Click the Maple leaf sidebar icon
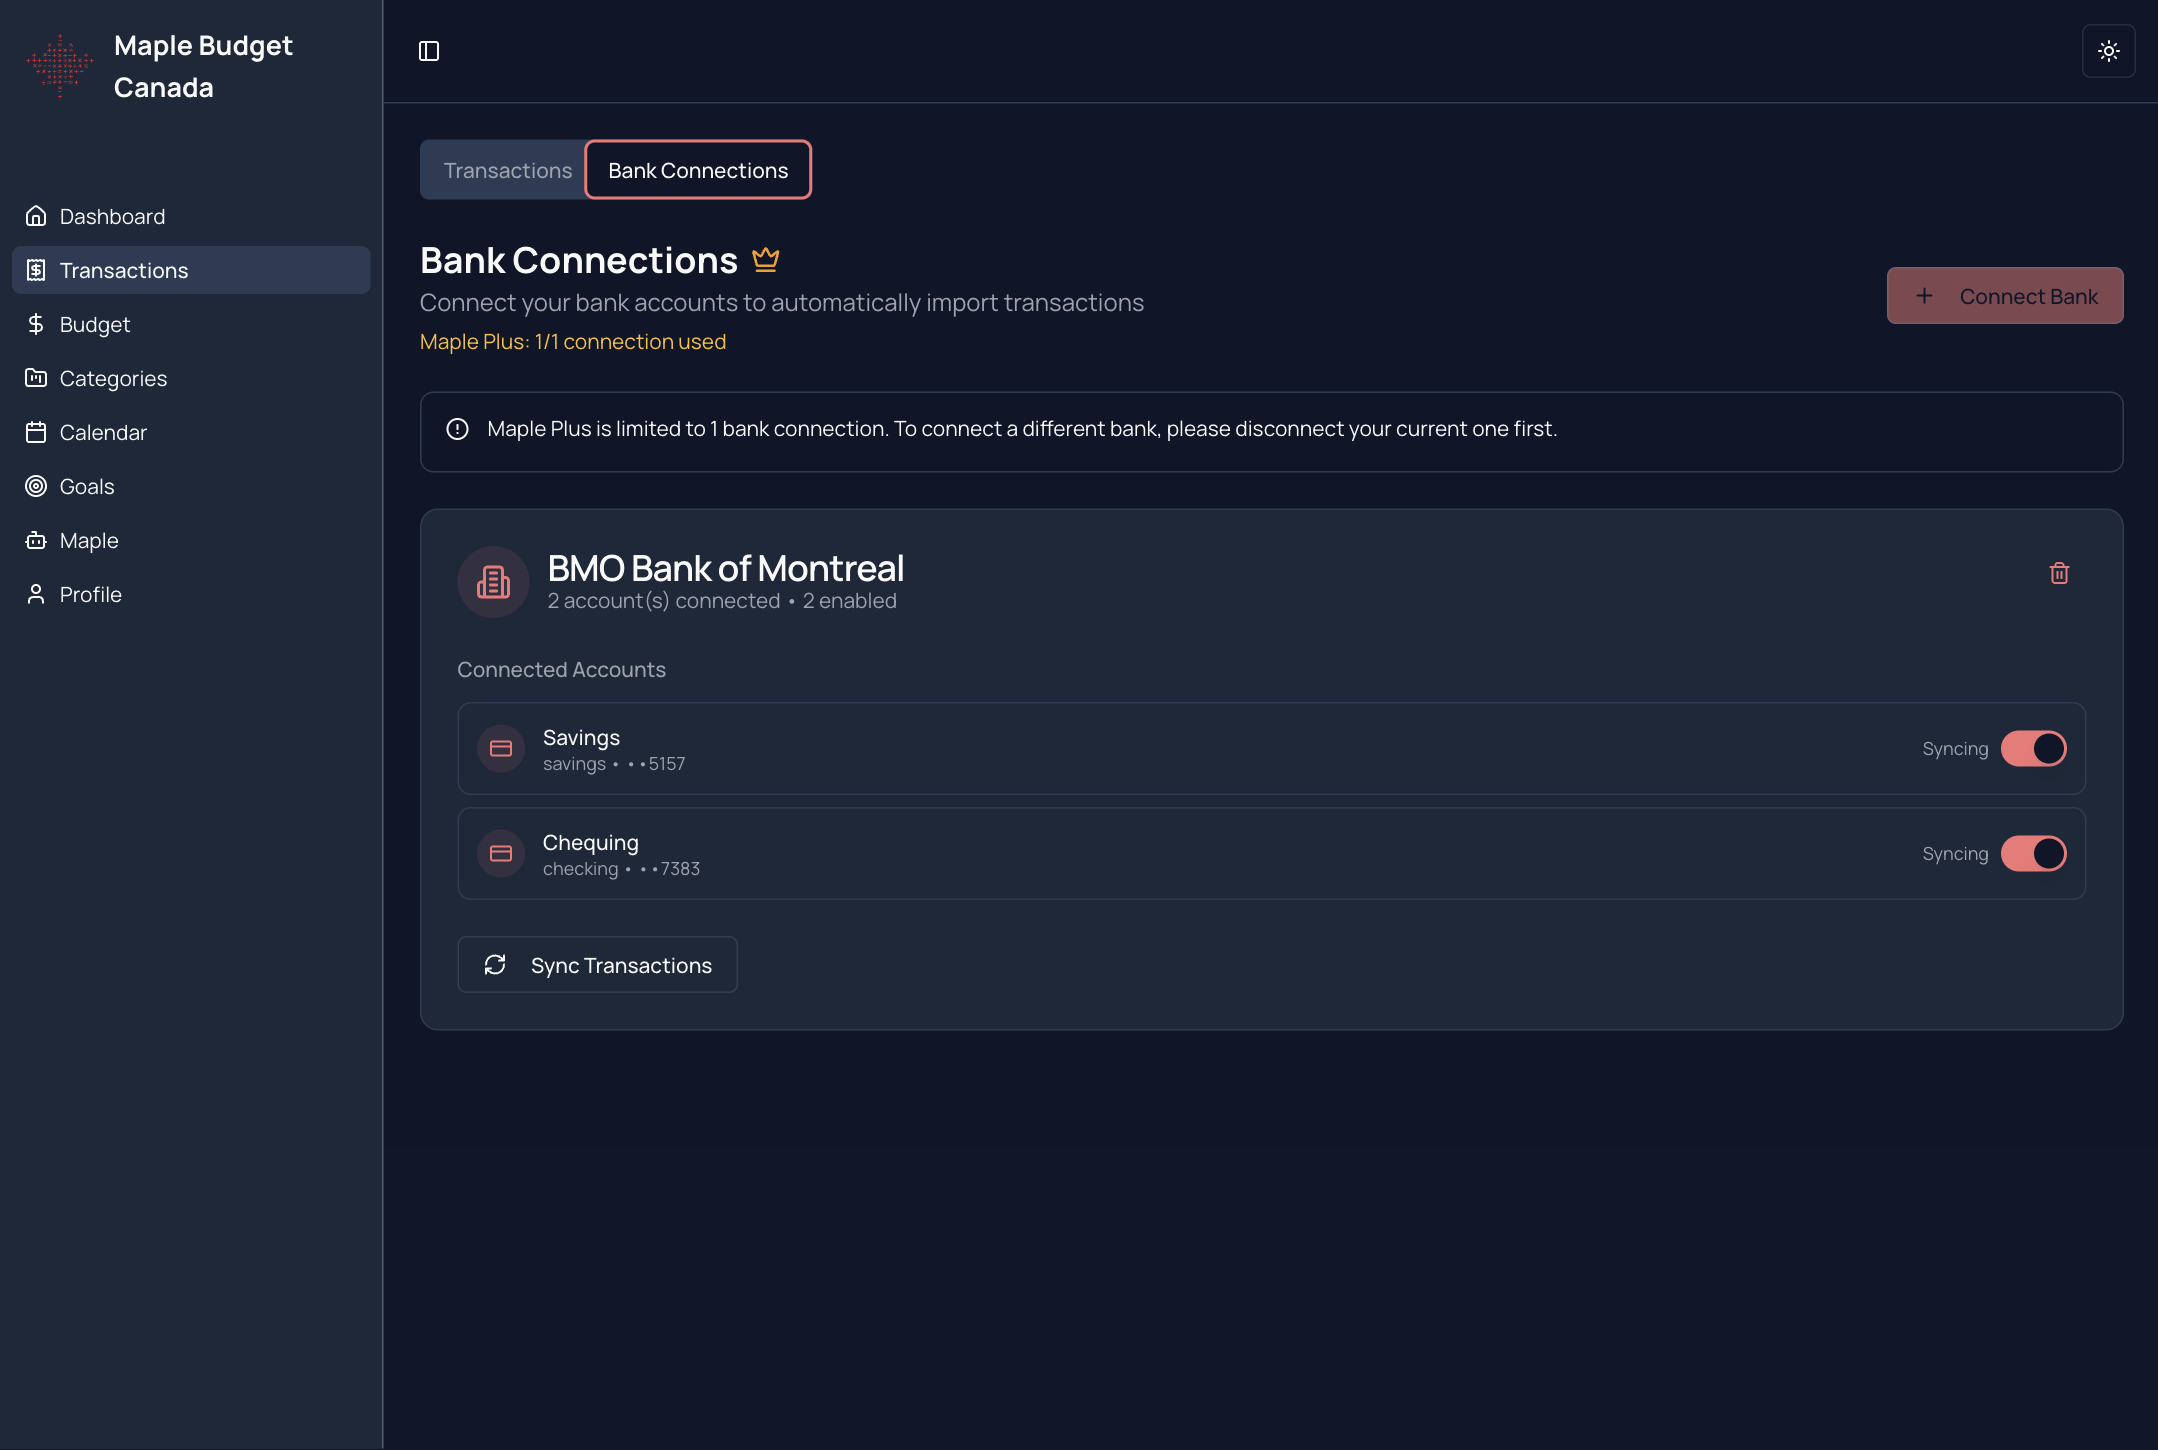 pos(36,540)
